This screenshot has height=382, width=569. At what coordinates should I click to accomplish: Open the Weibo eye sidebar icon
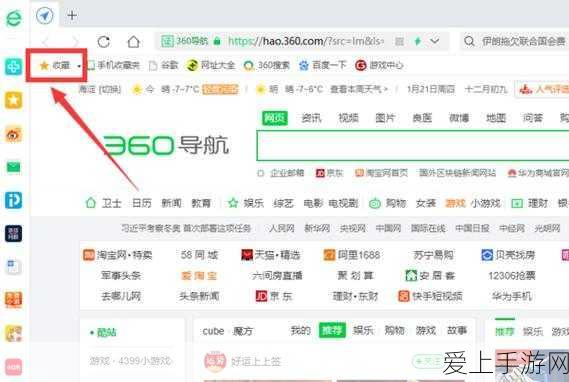tap(13, 134)
